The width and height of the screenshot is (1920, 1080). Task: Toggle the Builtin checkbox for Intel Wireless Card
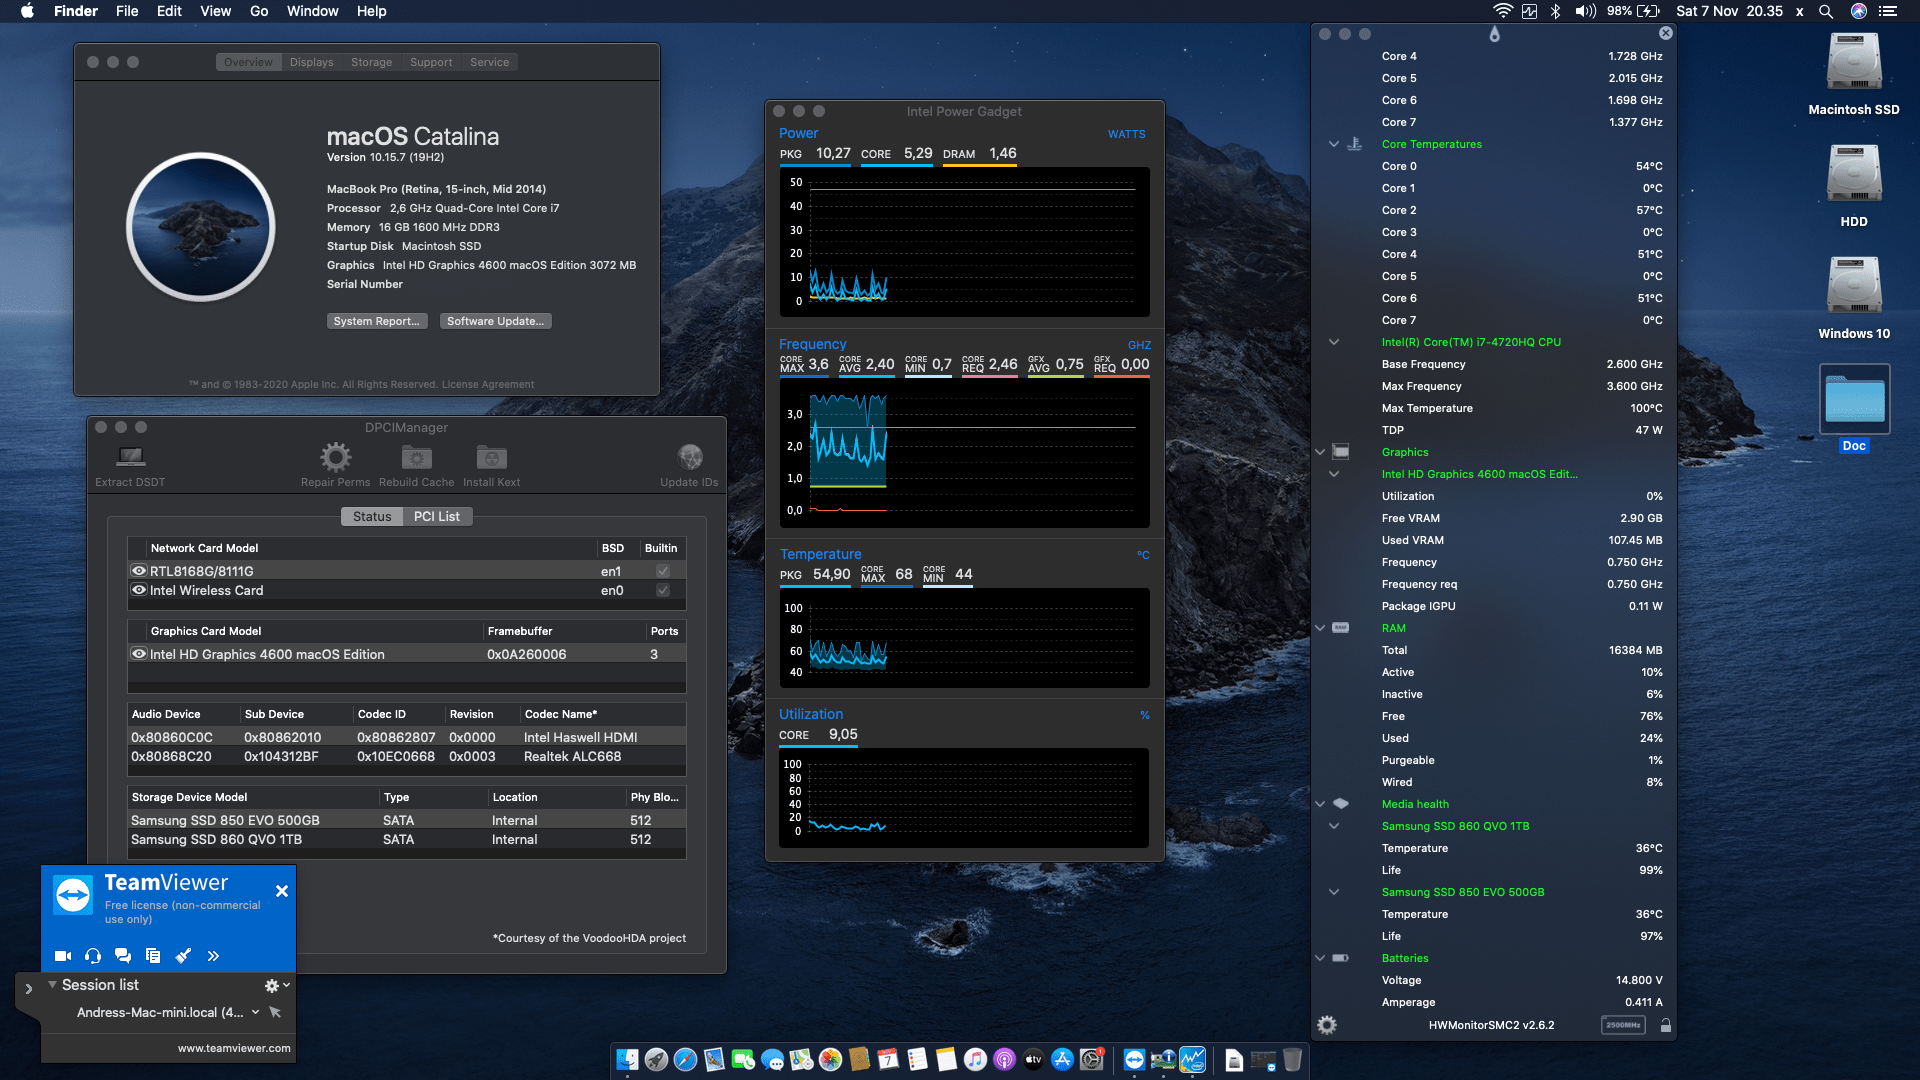661,590
